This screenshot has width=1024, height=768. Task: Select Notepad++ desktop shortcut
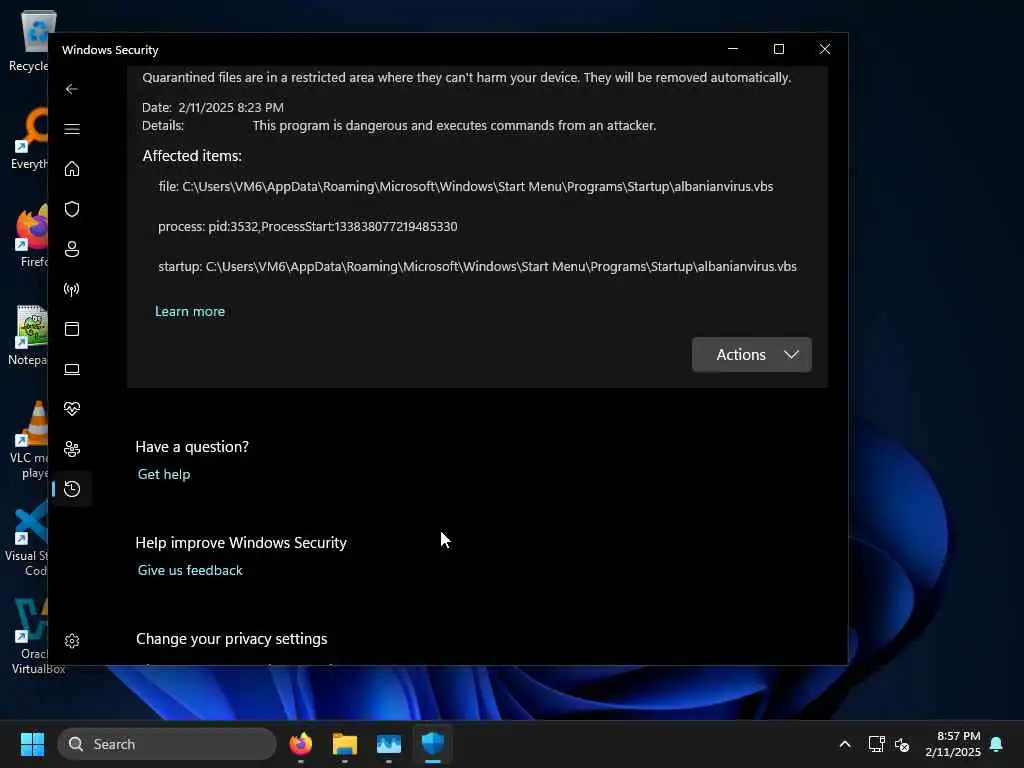[29, 335]
